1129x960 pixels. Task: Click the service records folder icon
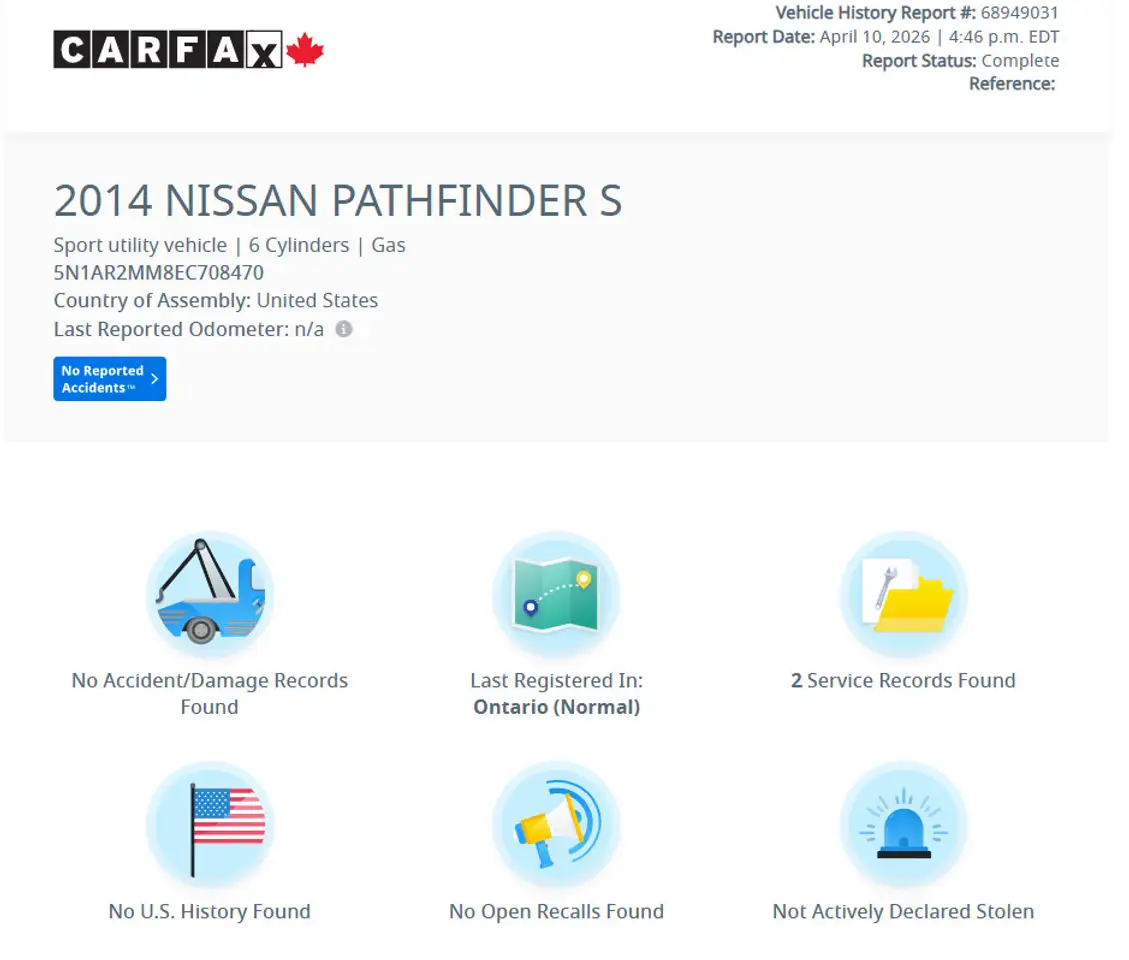[904, 595]
